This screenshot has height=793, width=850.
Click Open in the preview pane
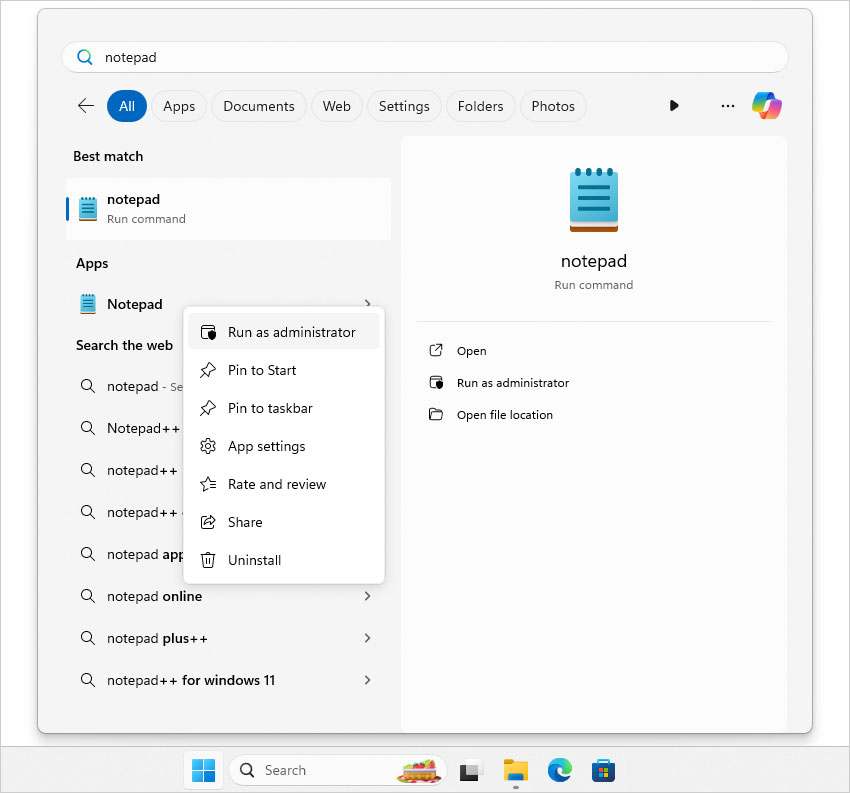(x=471, y=351)
